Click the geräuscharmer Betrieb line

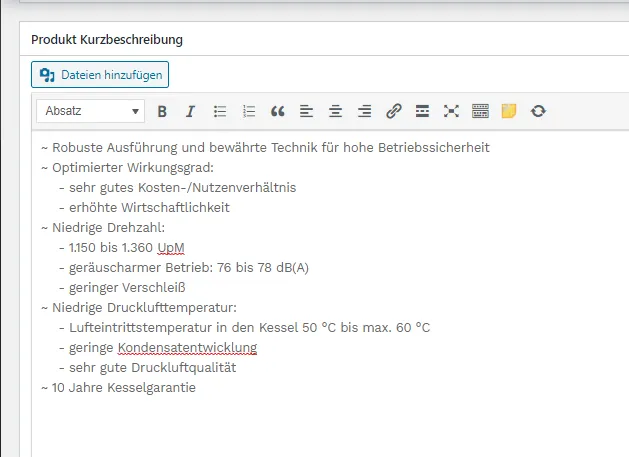[184, 268]
